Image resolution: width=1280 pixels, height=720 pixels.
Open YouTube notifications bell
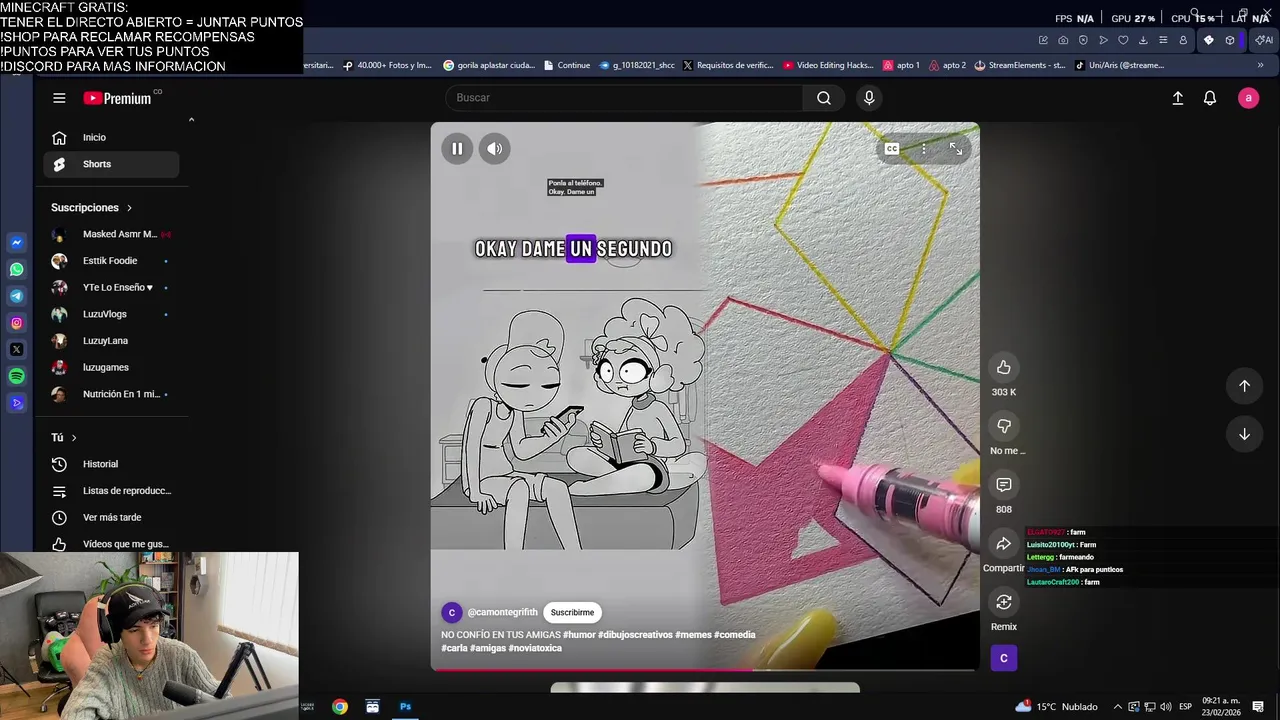[1210, 98]
